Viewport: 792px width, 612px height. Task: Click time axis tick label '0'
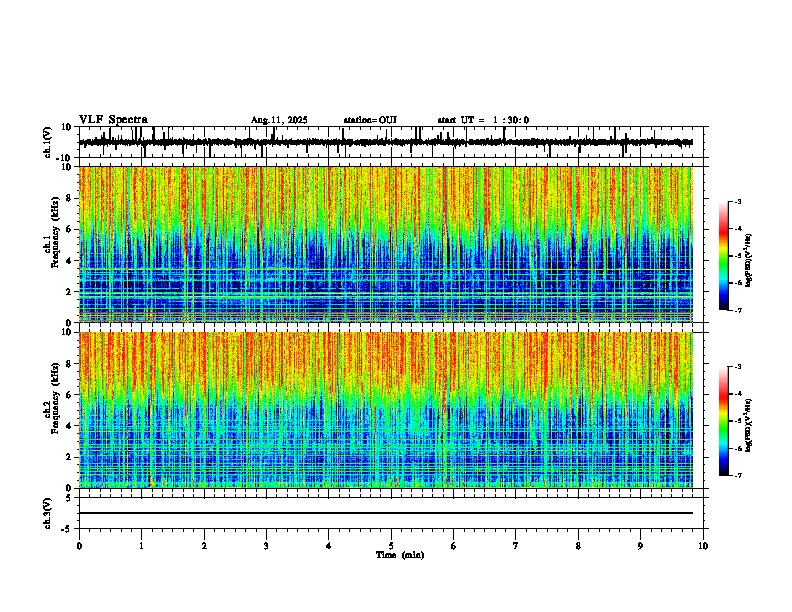coord(79,546)
